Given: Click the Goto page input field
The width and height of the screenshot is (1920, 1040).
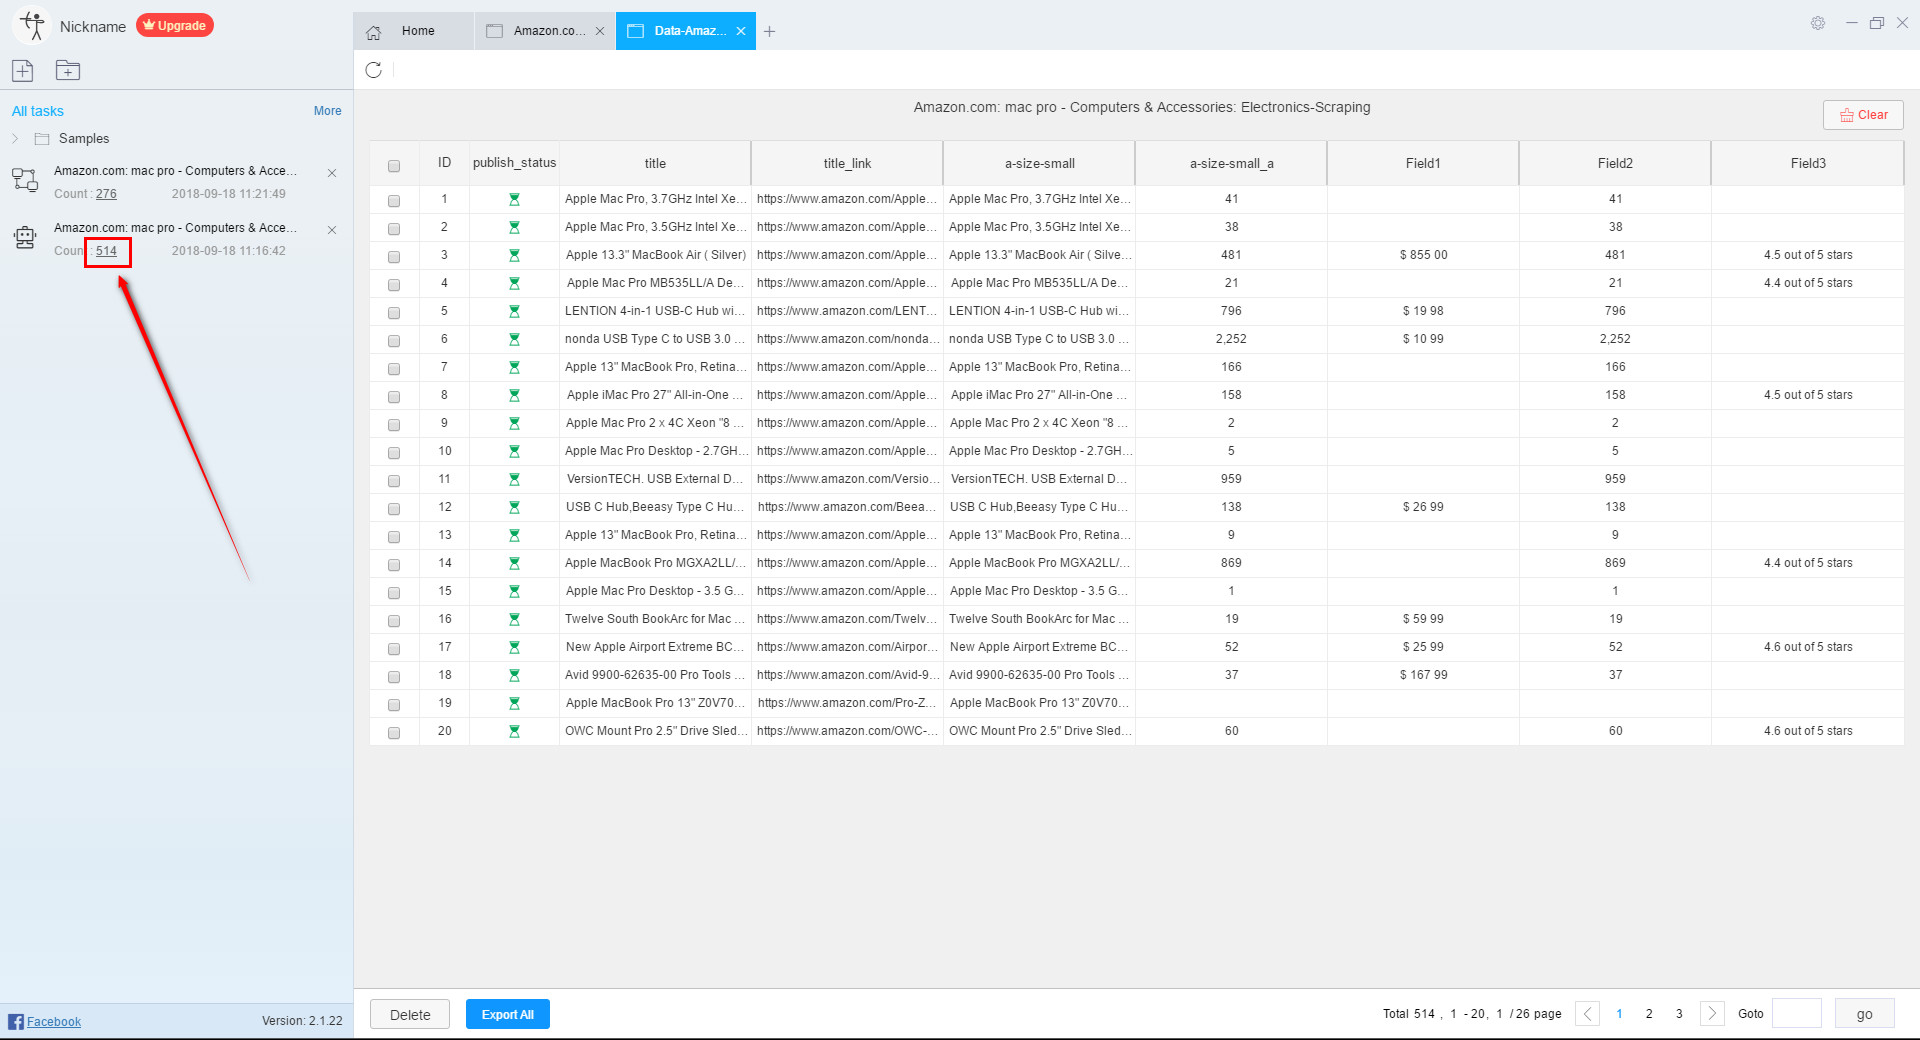Looking at the screenshot, I should pyautogui.click(x=1797, y=1014).
